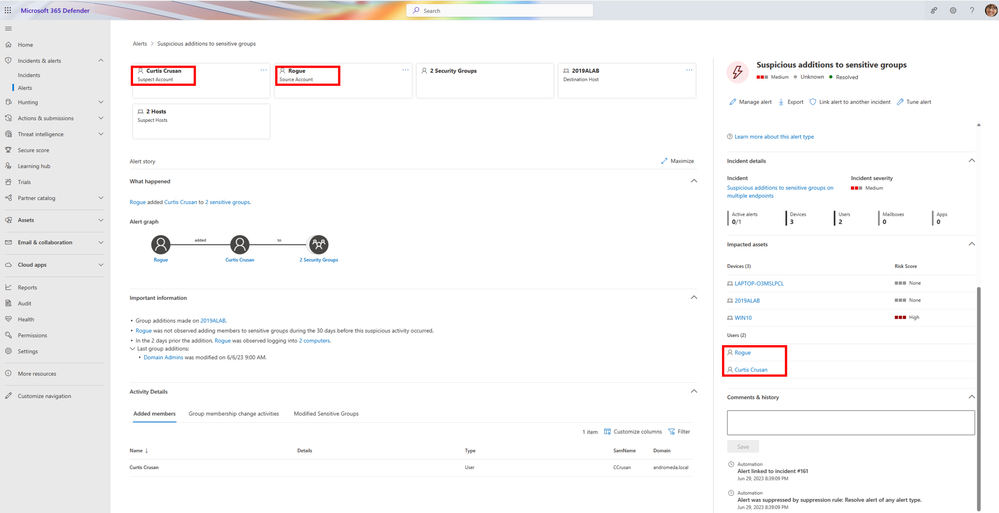999x513 pixels.
Task: Switch to Added members tab
Action: [154, 414]
